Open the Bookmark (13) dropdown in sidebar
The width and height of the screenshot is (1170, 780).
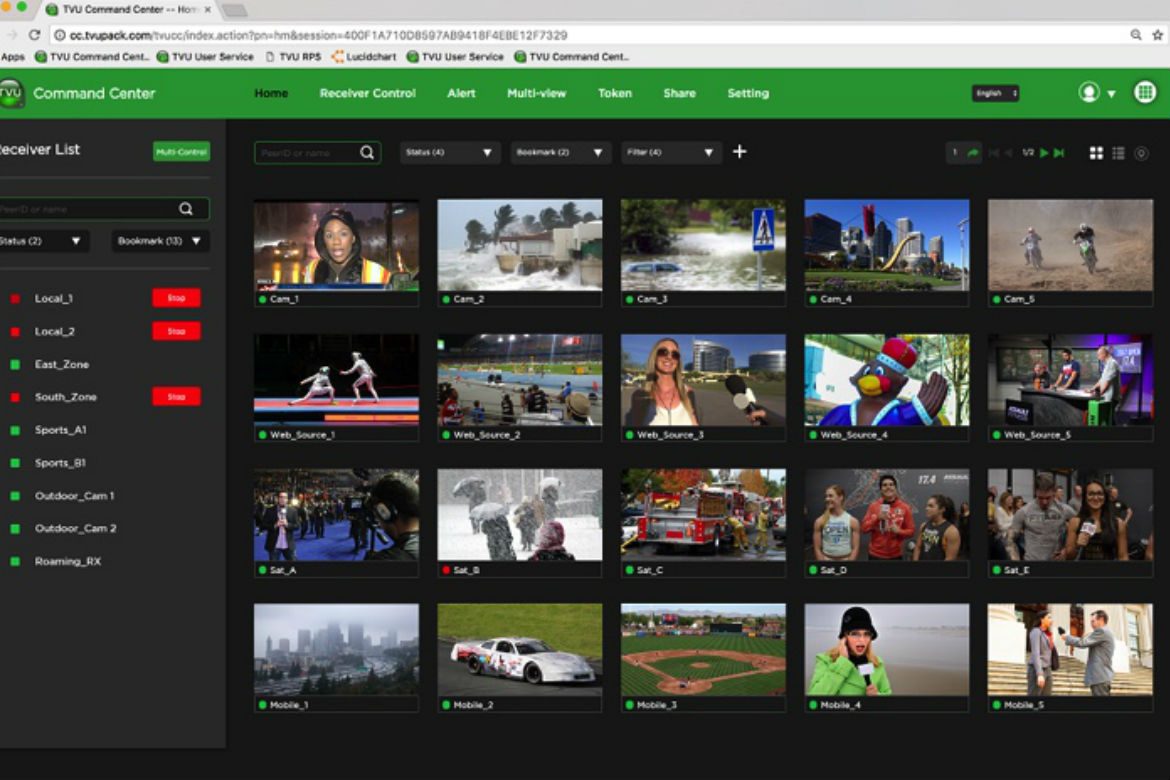point(160,241)
